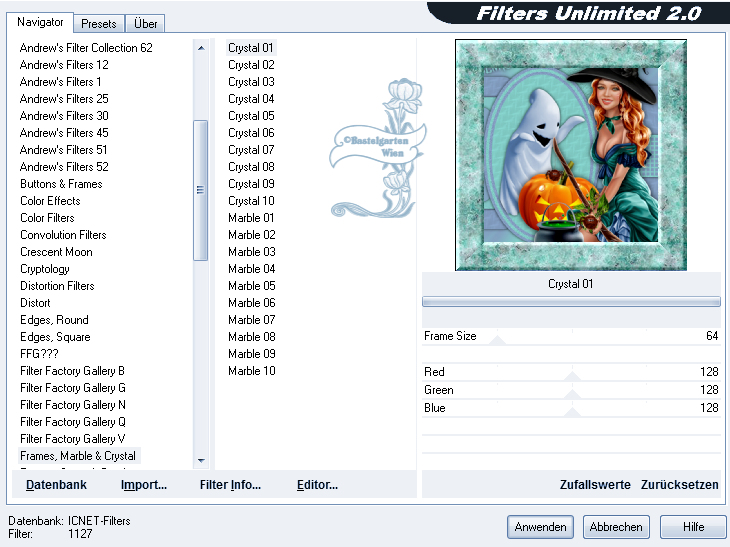Select the FFG??? category
730x547 pixels.
tap(39, 354)
